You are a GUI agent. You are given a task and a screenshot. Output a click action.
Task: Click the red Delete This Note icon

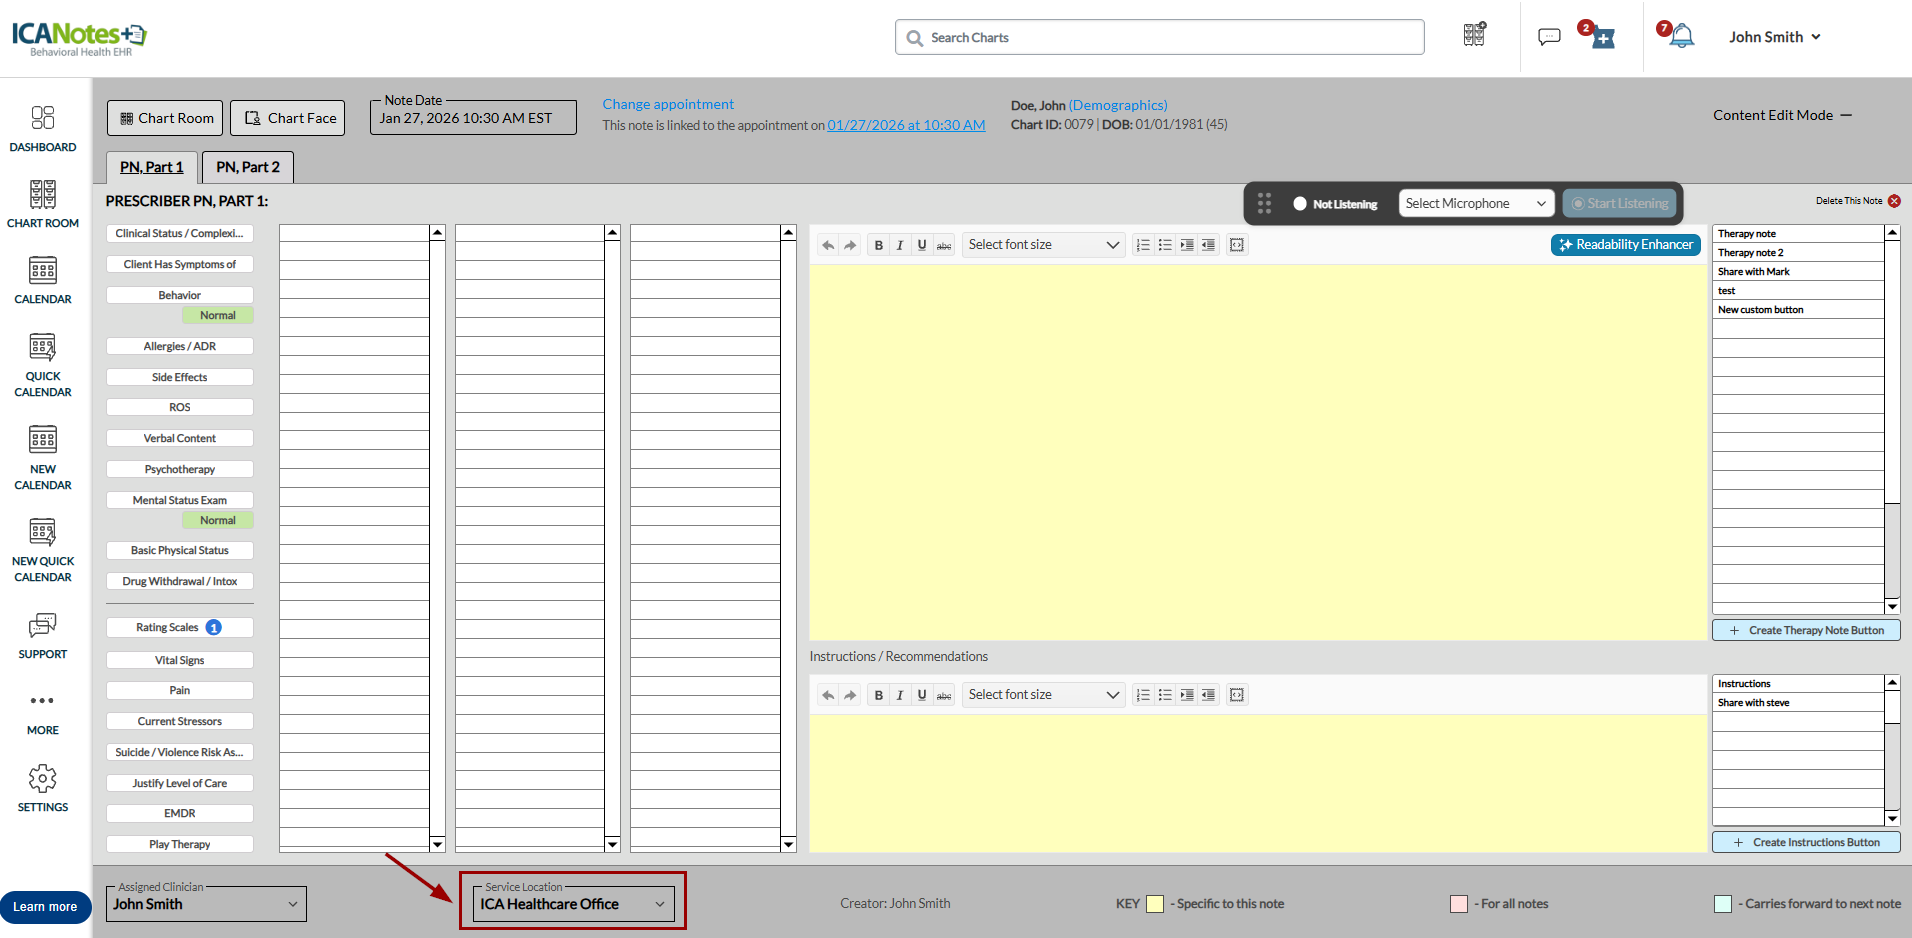tap(1894, 201)
